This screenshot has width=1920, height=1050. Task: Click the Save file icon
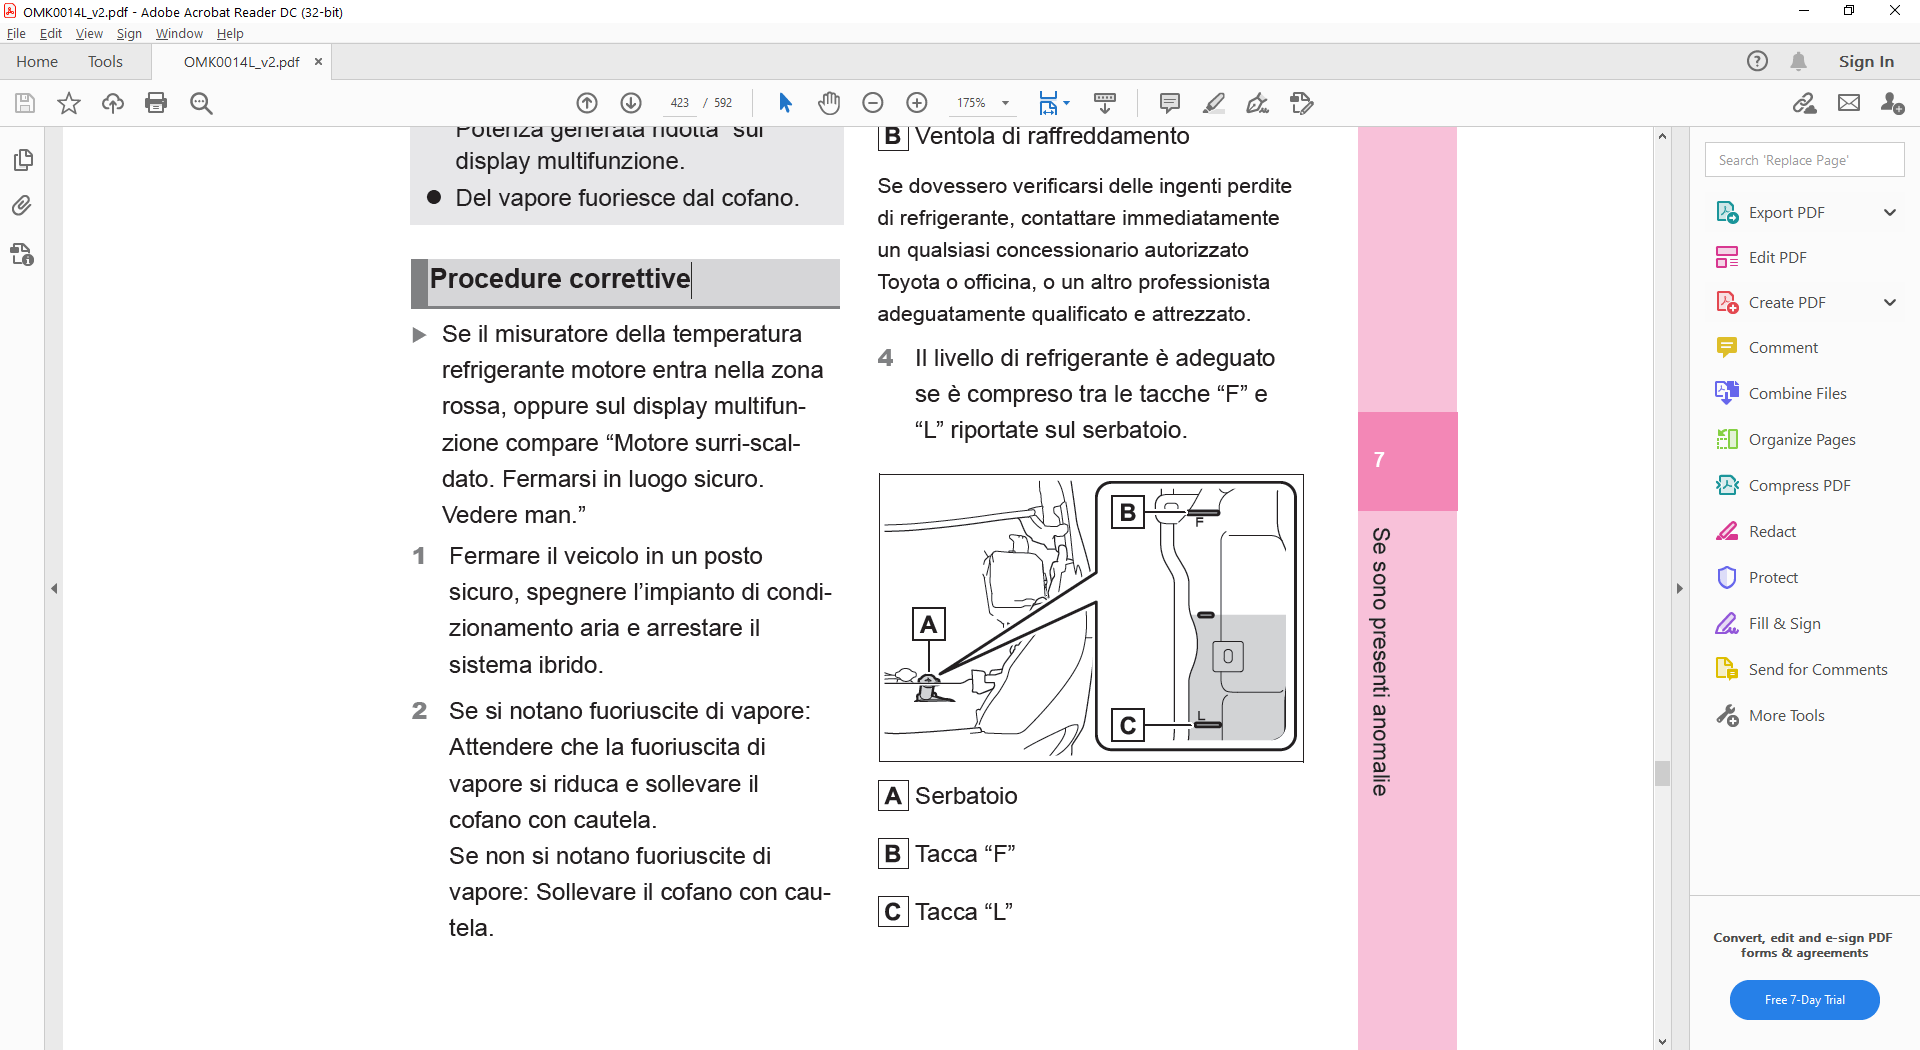click(25, 103)
